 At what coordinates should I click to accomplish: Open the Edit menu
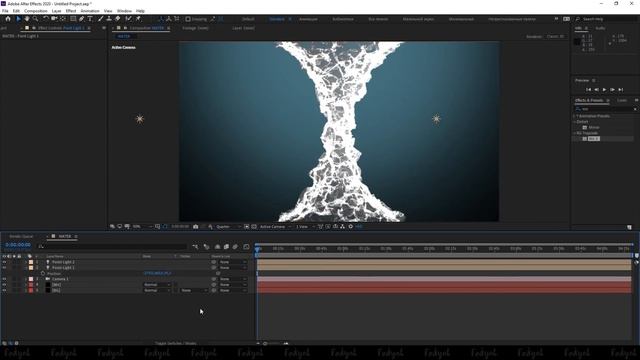tap(16, 11)
